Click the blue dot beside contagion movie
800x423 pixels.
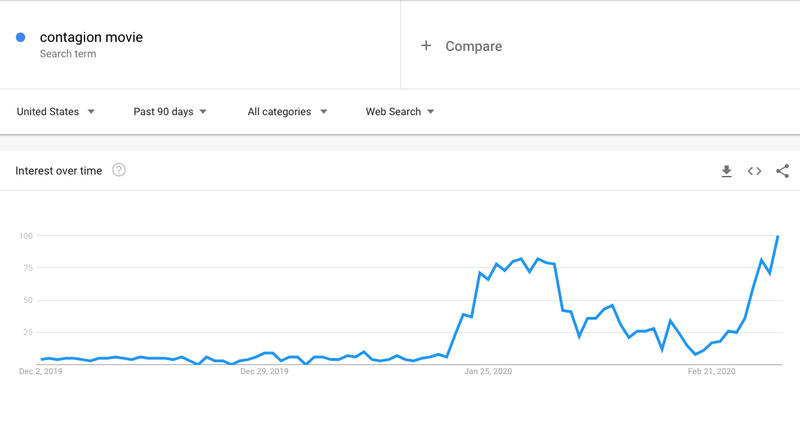pos(20,38)
